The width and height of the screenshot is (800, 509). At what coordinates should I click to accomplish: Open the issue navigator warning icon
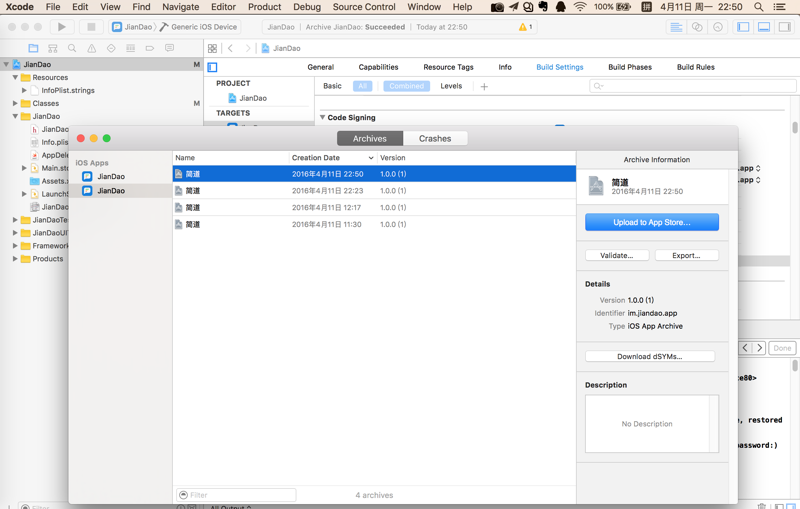[x=92, y=48]
